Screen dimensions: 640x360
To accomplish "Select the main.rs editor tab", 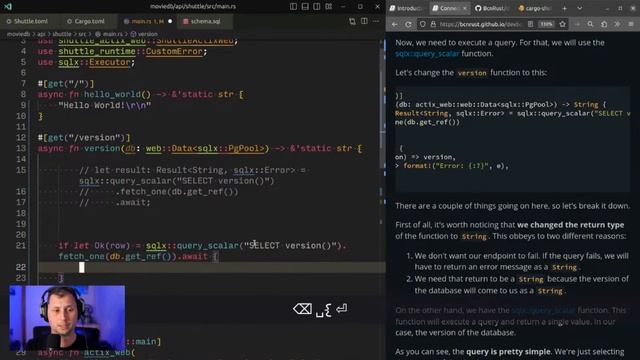I will (147, 21).
